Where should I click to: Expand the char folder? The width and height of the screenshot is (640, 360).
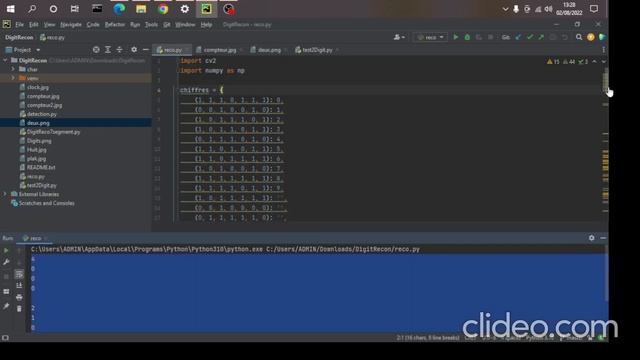pyautogui.click(x=13, y=69)
